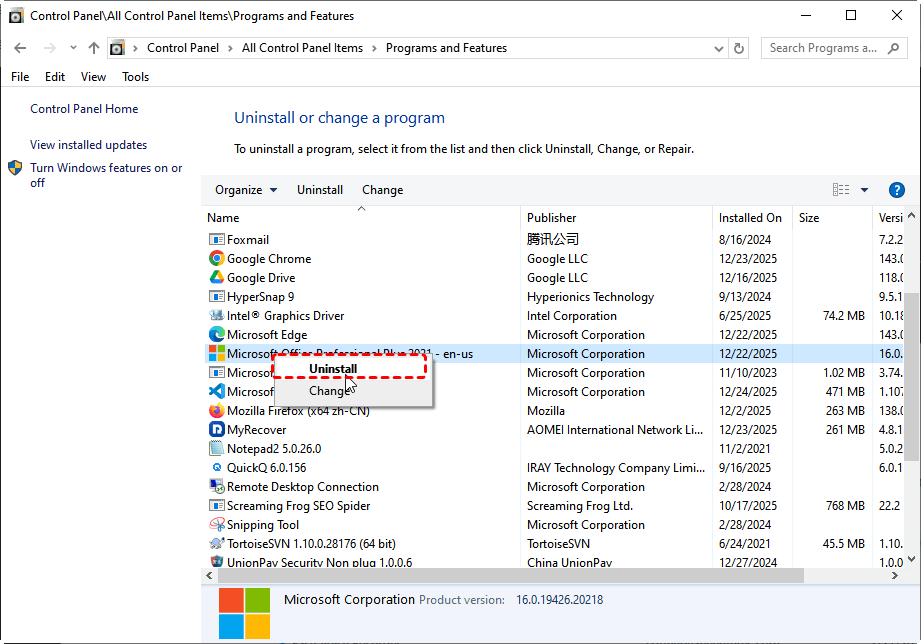Image resolution: width=921 pixels, height=644 pixels.
Task: Click the Mozilla Firefox icon
Action: [216, 411]
